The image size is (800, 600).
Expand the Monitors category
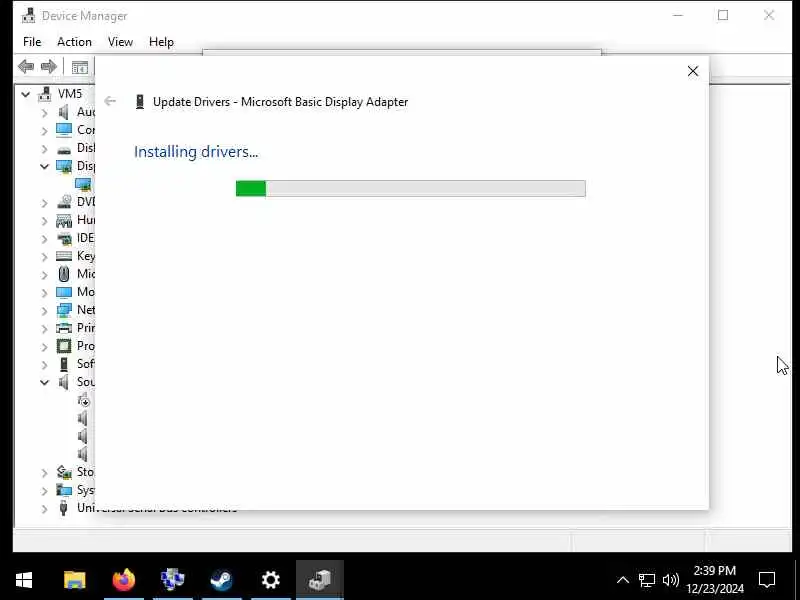[44, 292]
